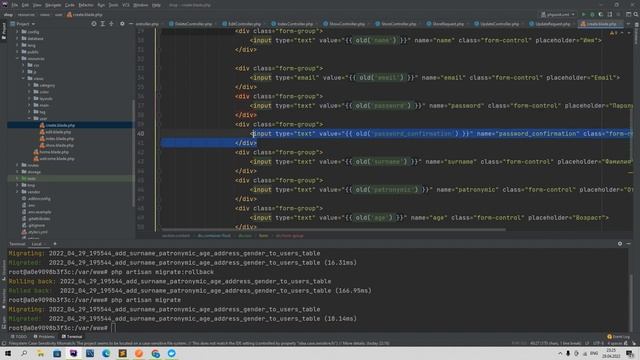Open Sublime Text icon in taskbar
The width and height of the screenshot is (640, 360).
coord(122,353)
